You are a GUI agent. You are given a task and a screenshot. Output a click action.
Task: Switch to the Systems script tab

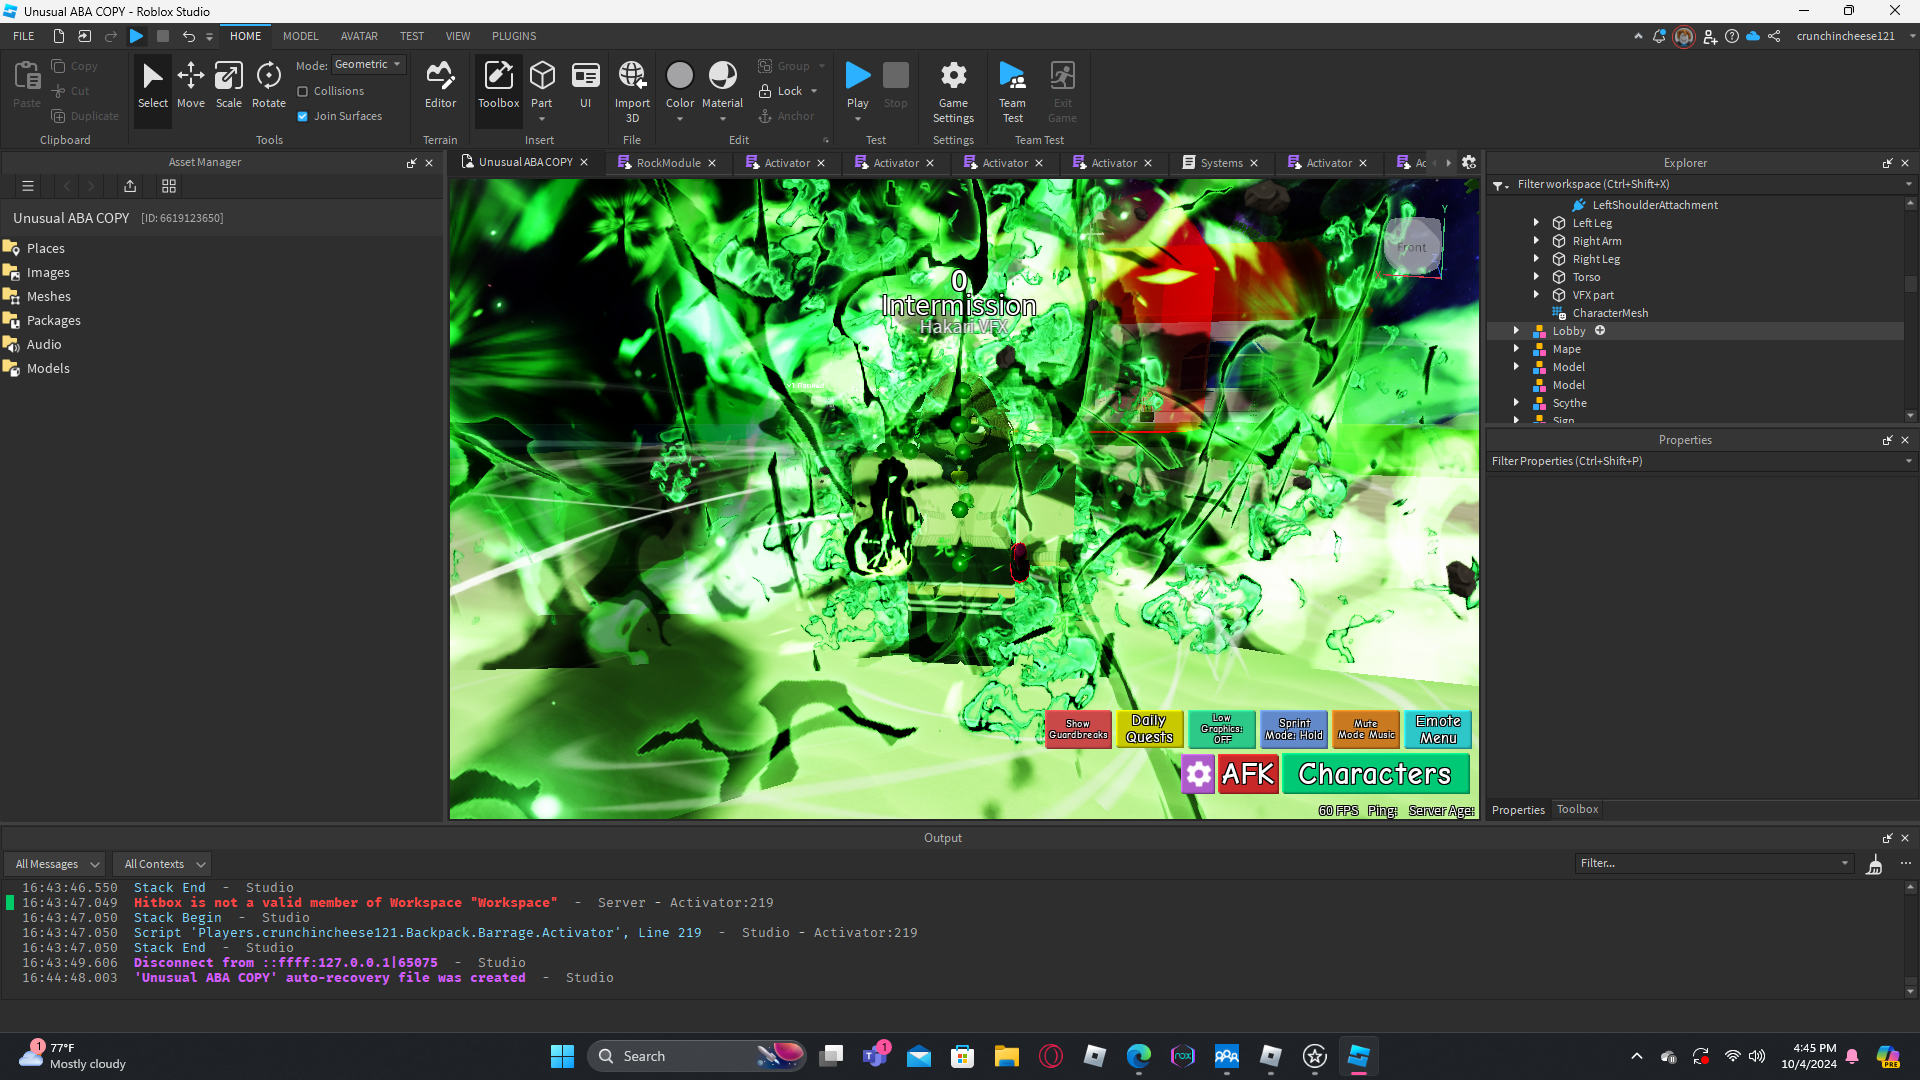point(1221,163)
